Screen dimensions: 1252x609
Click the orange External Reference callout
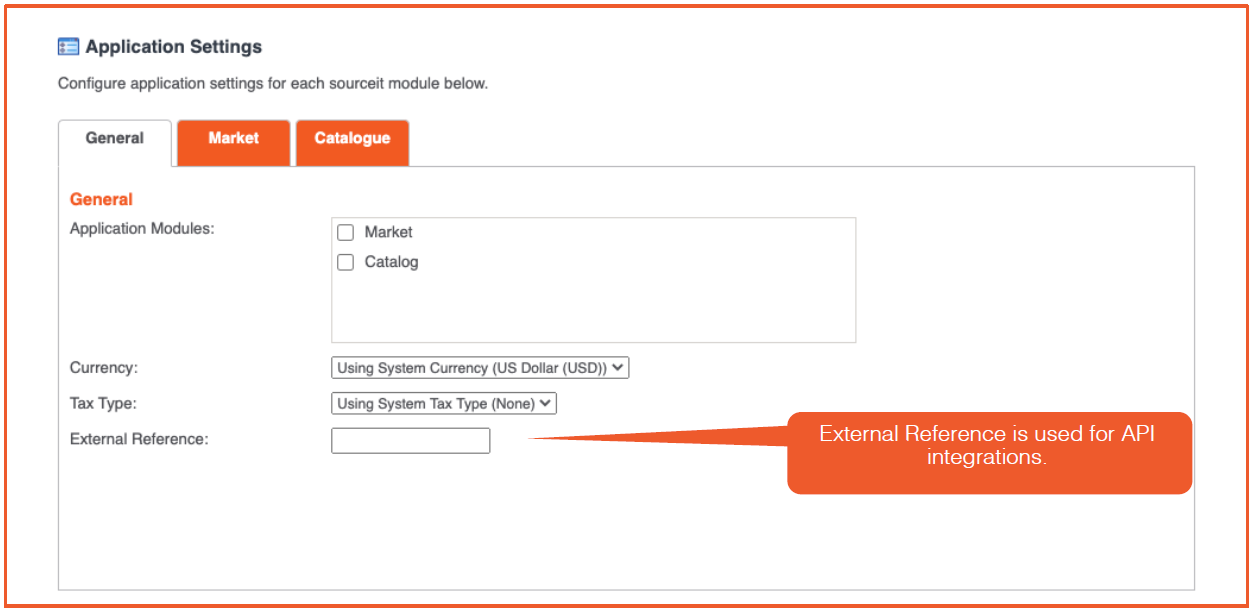tap(989, 453)
